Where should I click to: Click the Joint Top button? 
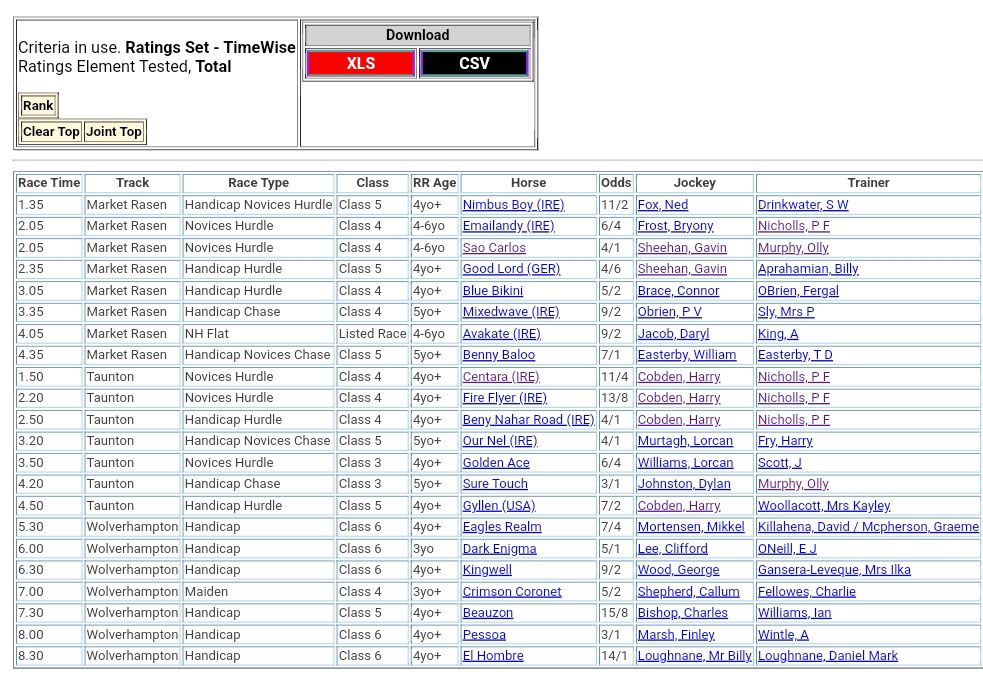tap(114, 132)
